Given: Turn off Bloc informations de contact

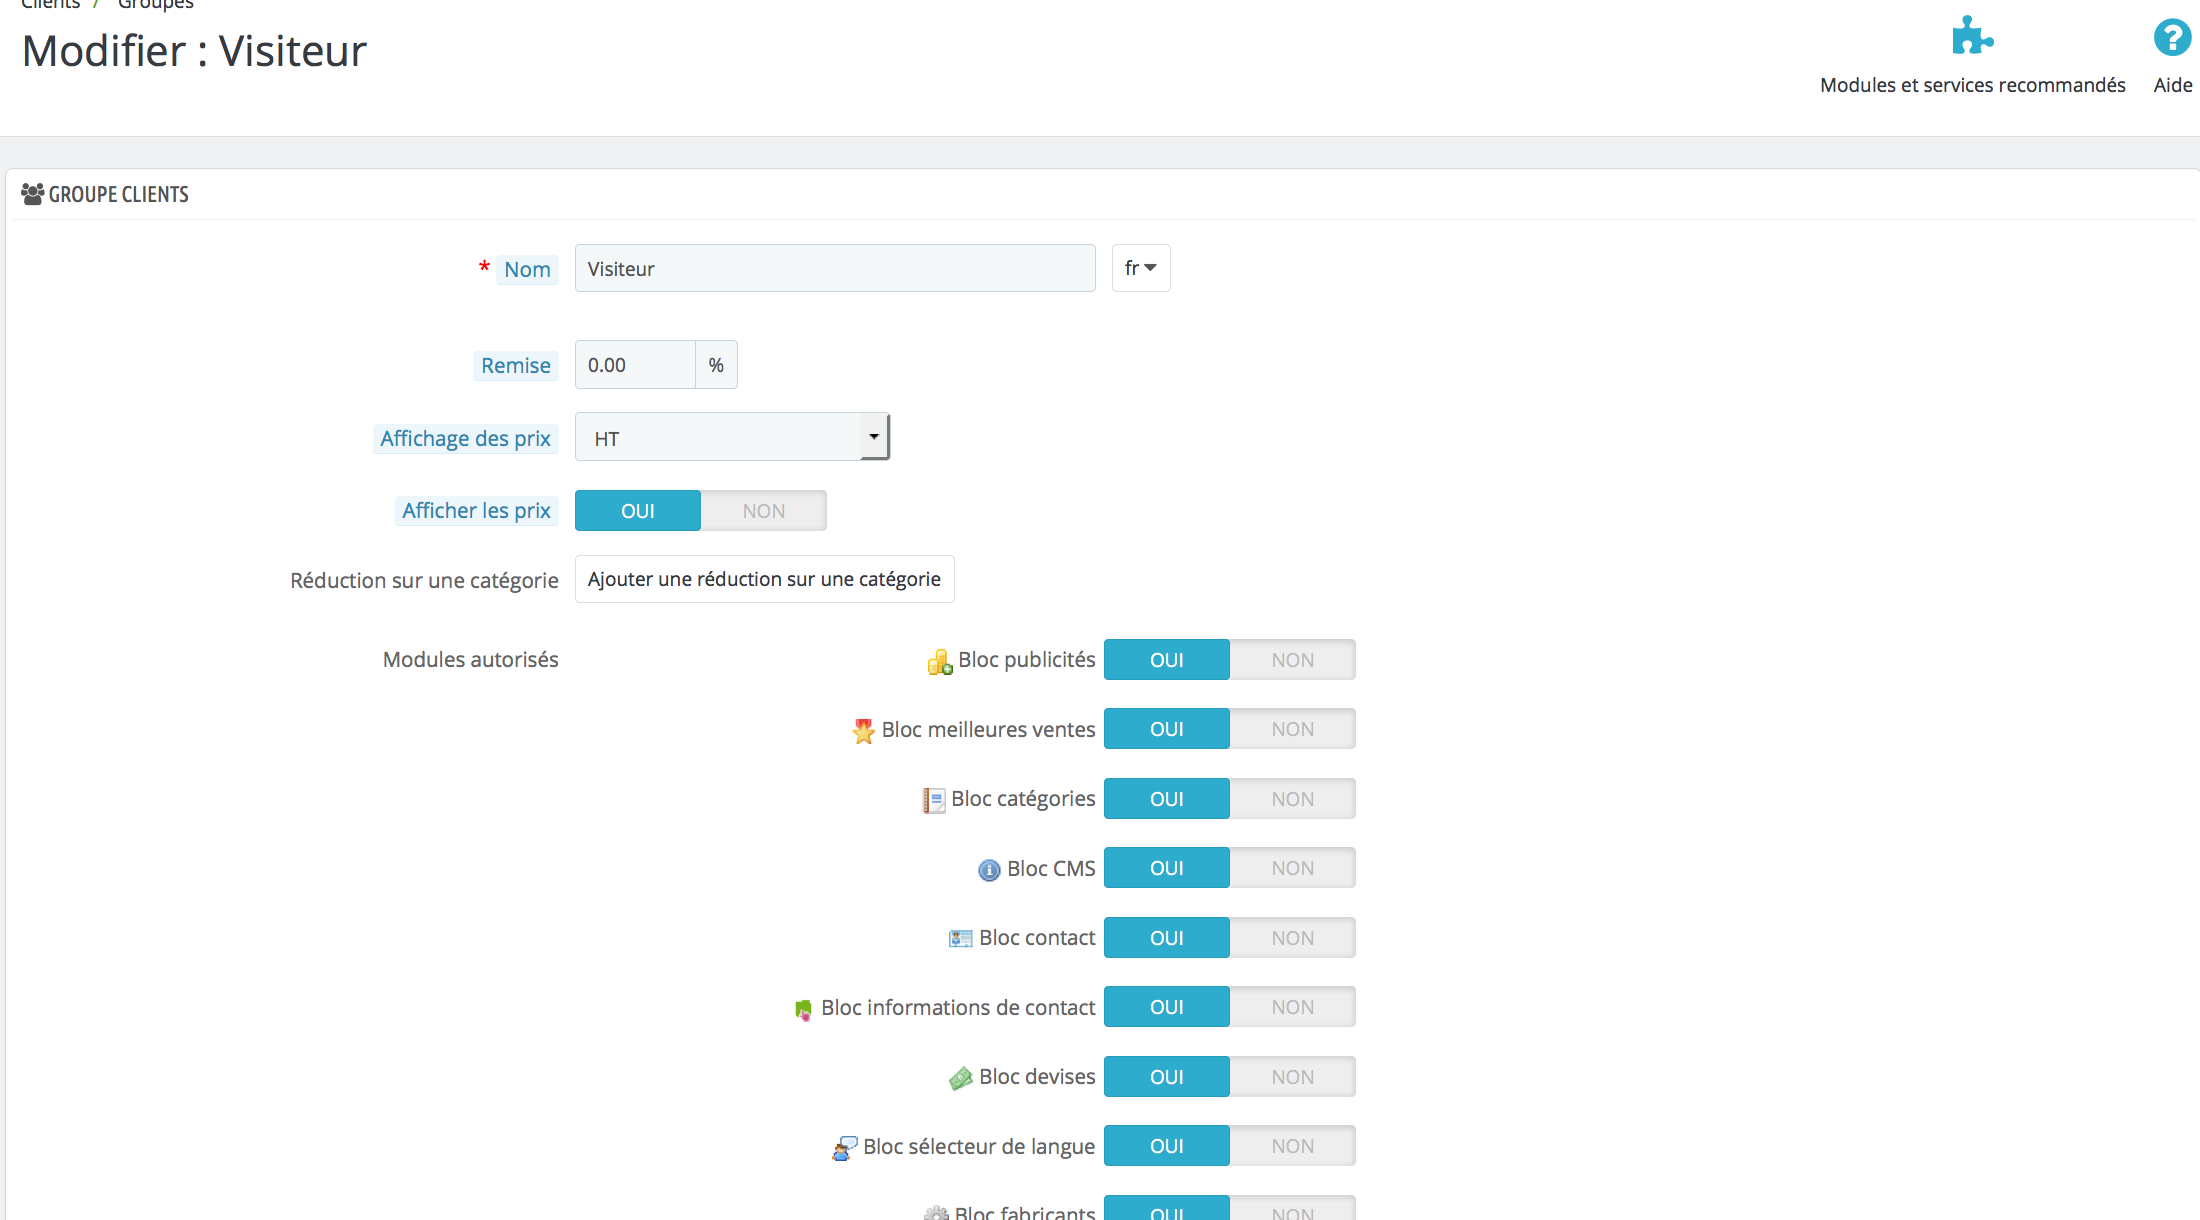Looking at the screenshot, I should pyautogui.click(x=1292, y=1007).
